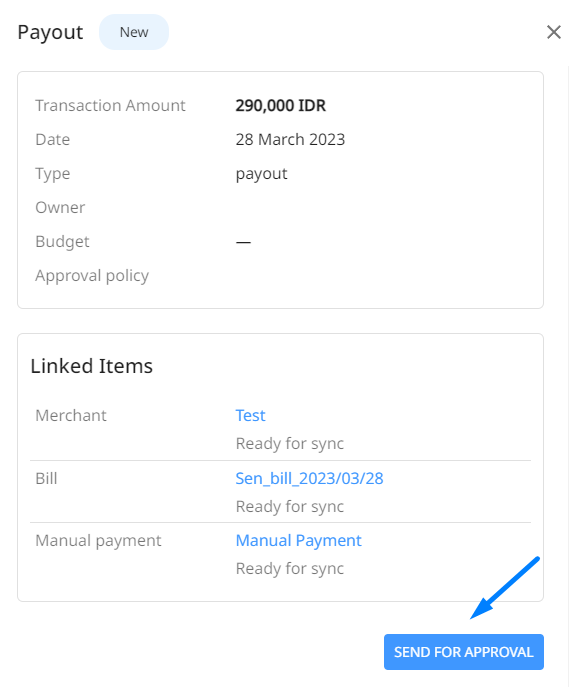Click the payout type value

[x=261, y=174]
